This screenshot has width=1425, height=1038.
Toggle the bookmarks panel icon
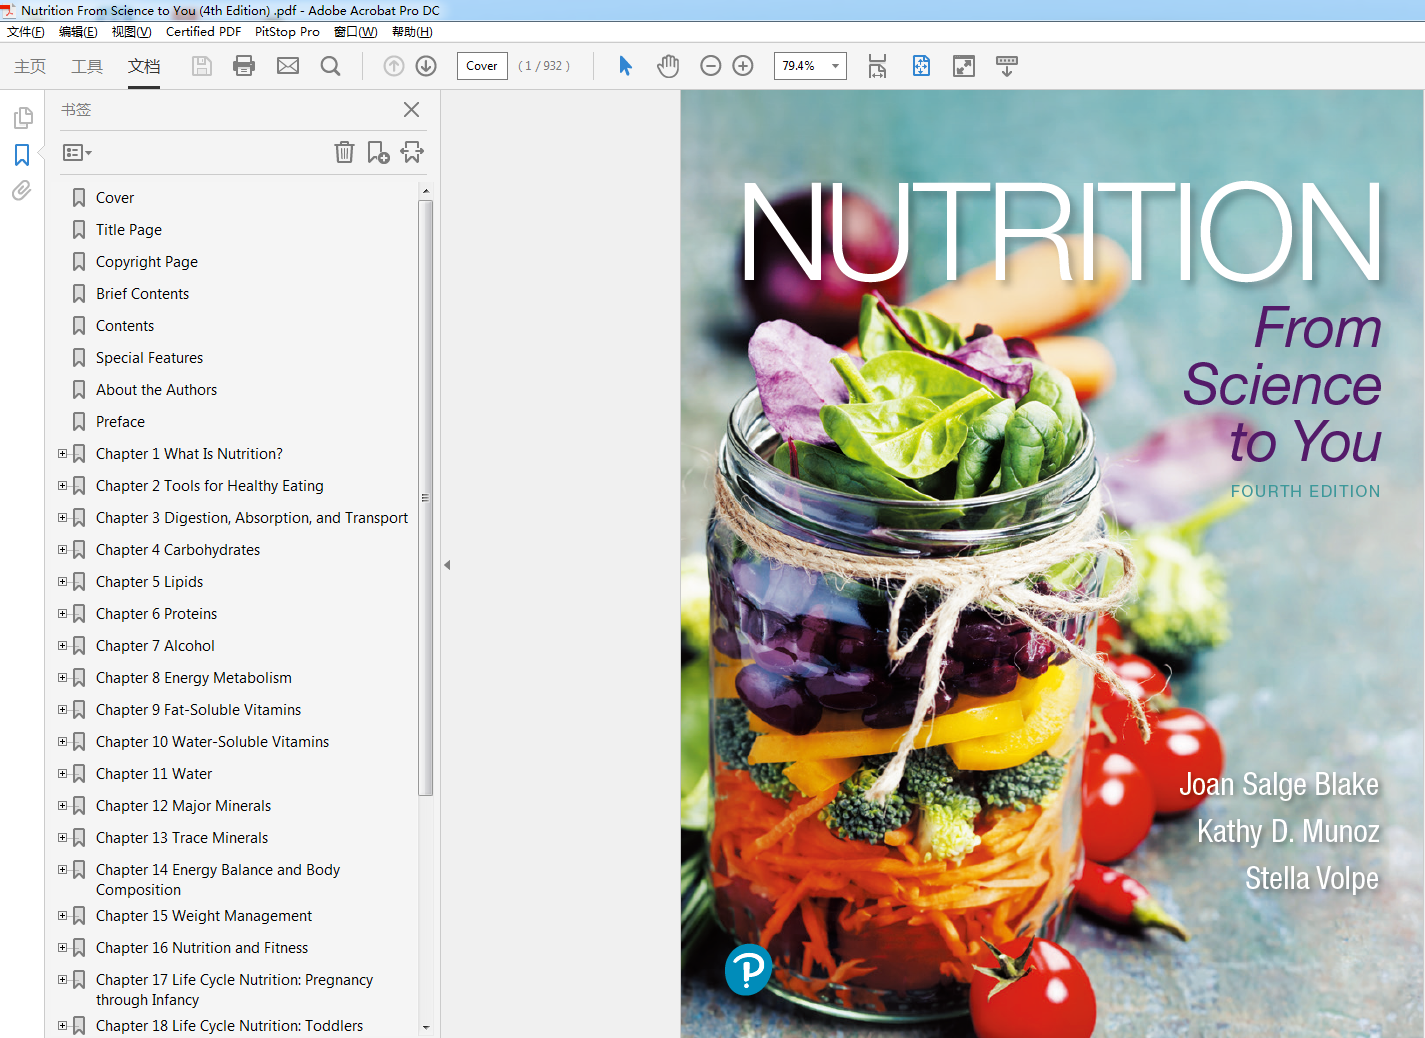coord(22,155)
